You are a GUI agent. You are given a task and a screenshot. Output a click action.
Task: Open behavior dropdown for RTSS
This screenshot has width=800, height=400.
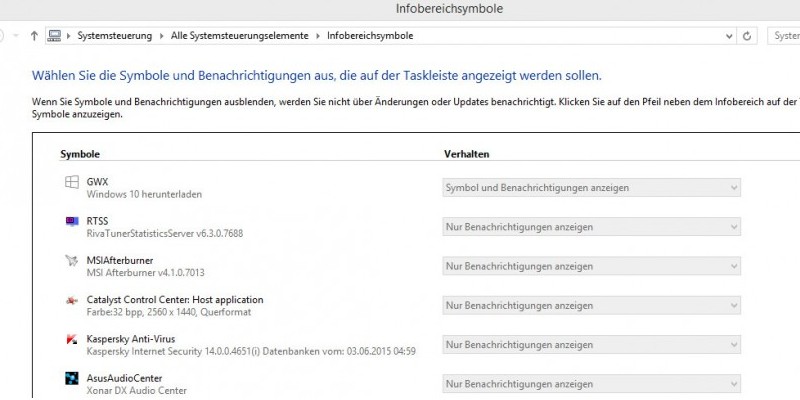pyautogui.click(x=591, y=227)
